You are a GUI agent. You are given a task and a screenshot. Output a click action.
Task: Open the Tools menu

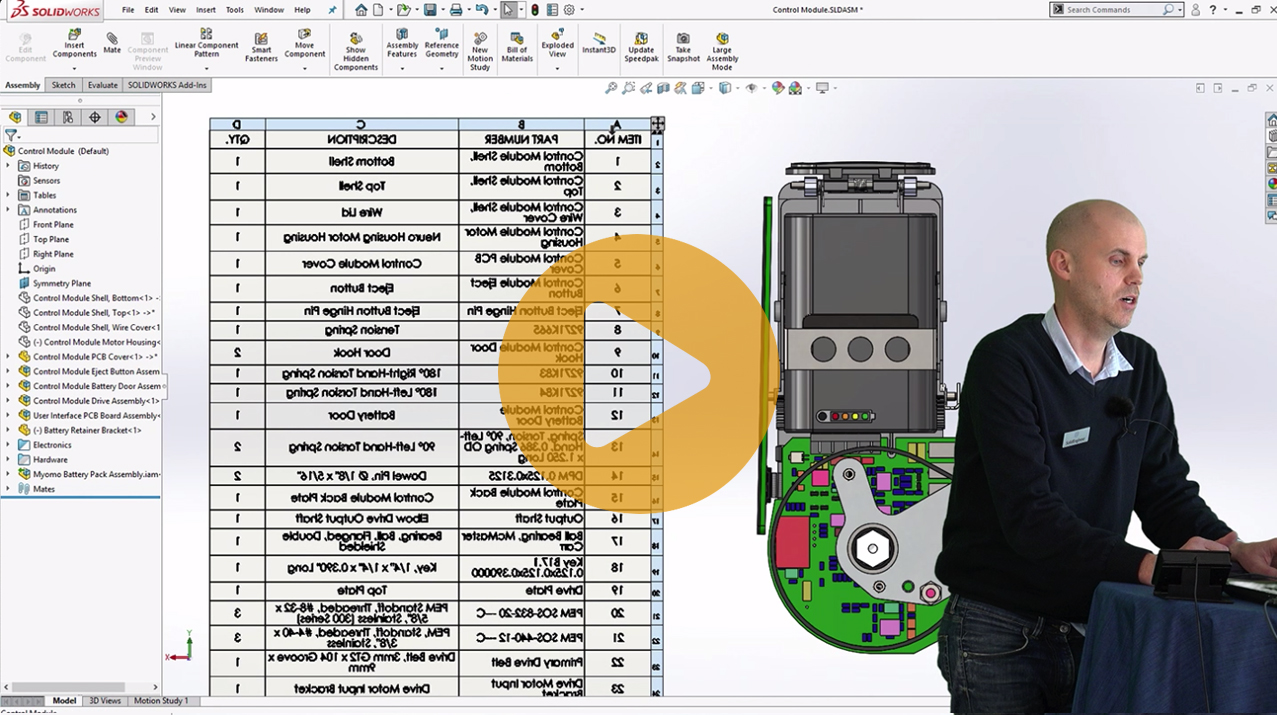pyautogui.click(x=234, y=10)
